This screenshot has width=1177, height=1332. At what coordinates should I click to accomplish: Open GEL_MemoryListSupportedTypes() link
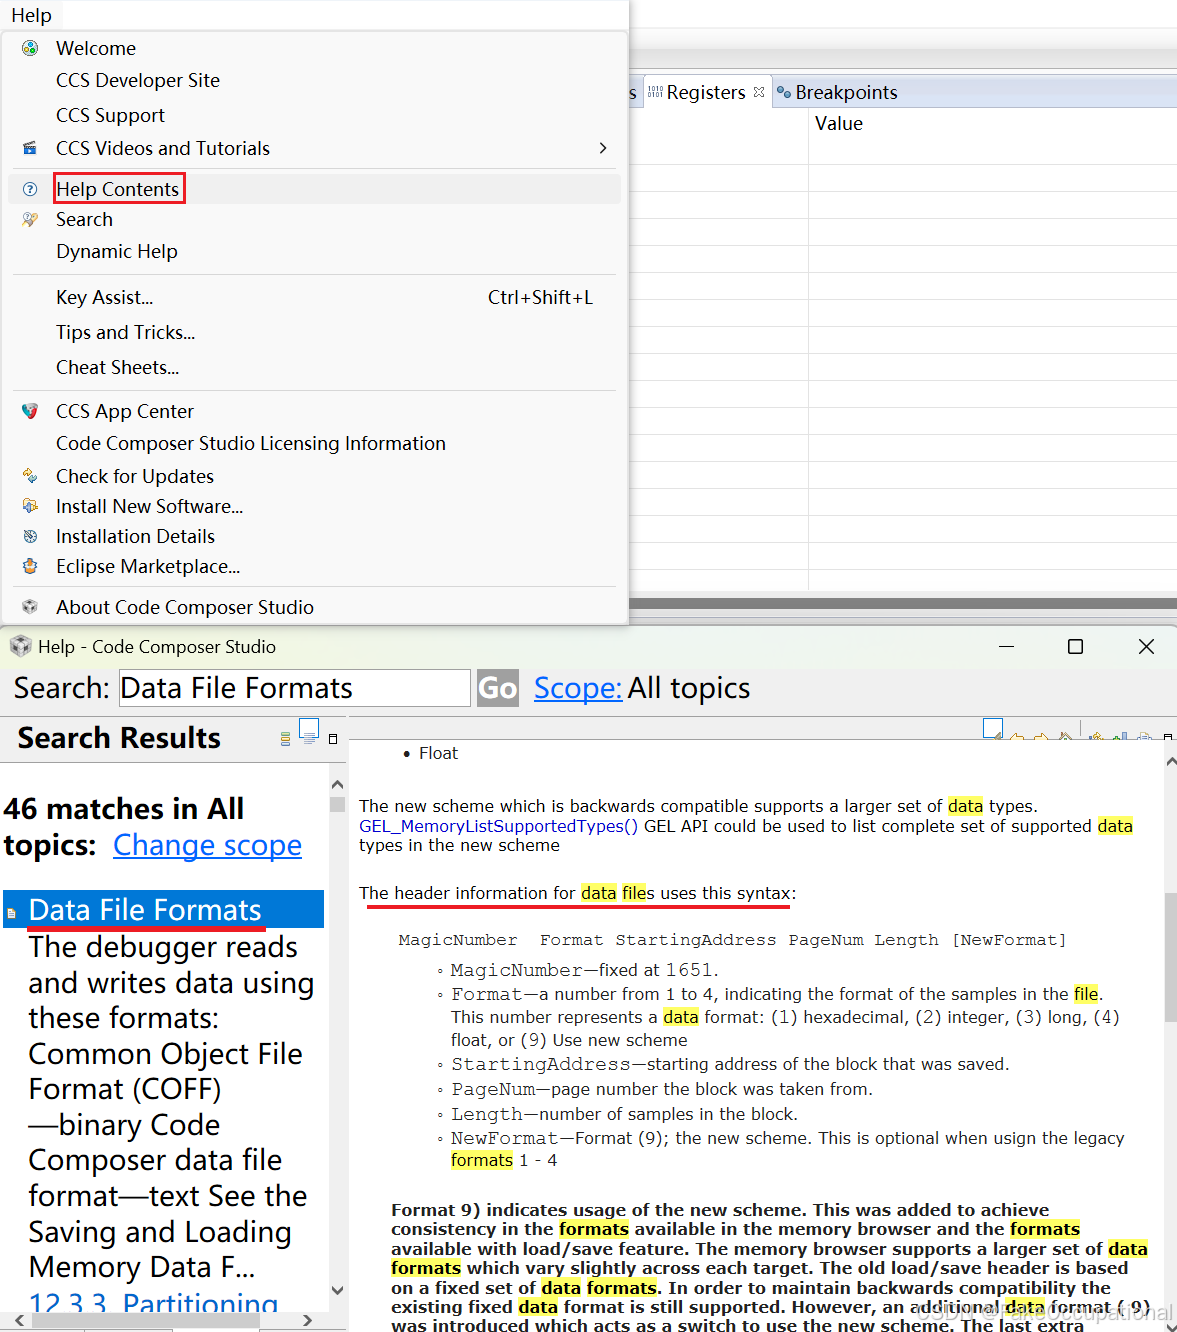pos(499,826)
